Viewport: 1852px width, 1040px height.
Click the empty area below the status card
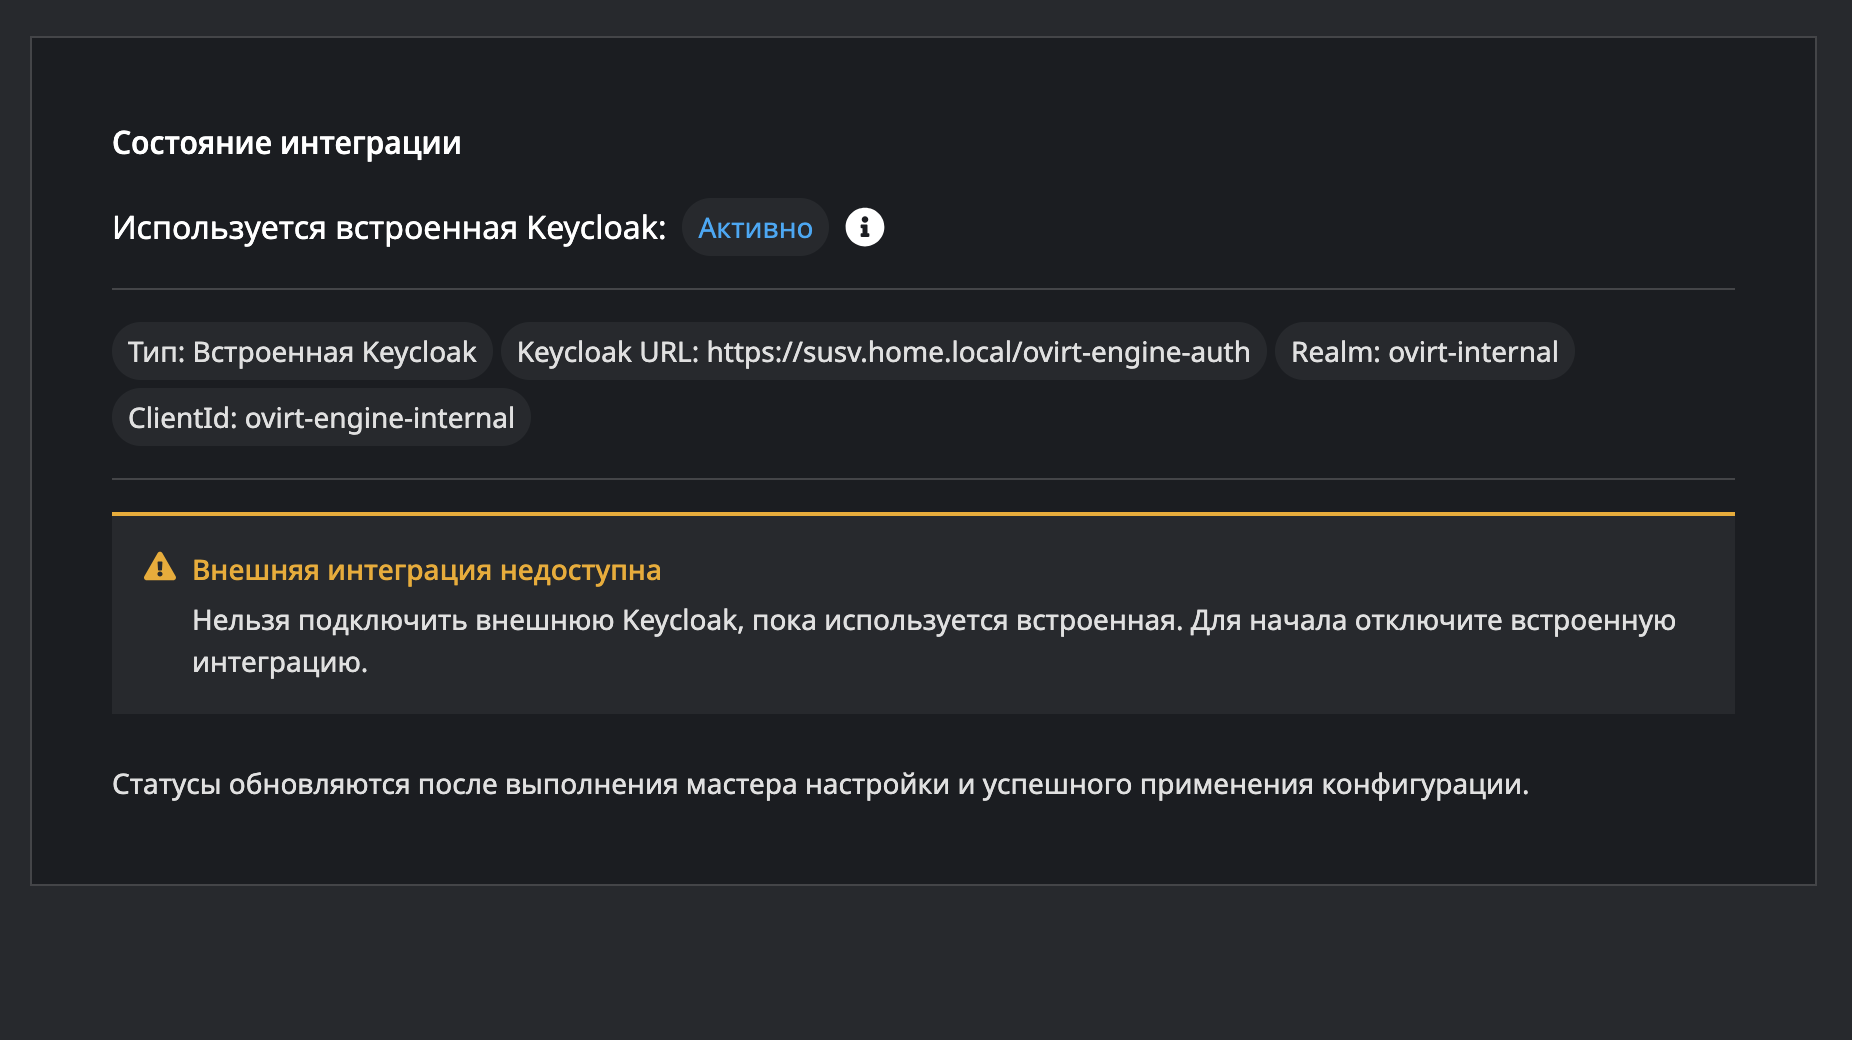click(x=922, y=960)
